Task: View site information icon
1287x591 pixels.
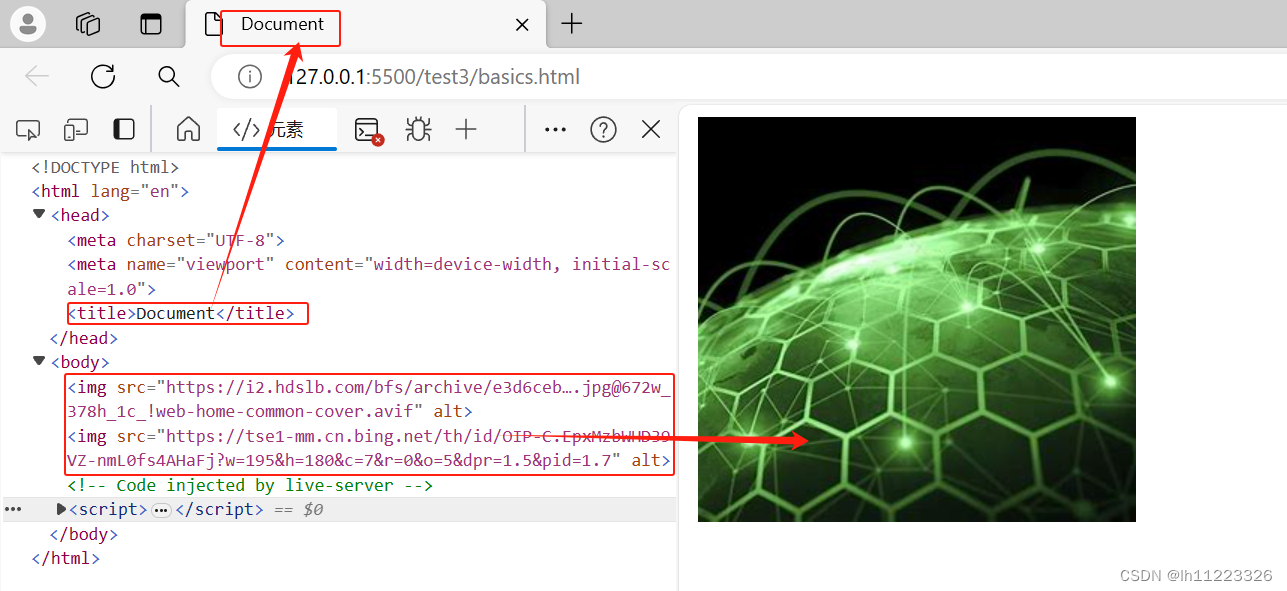Action: (250, 77)
